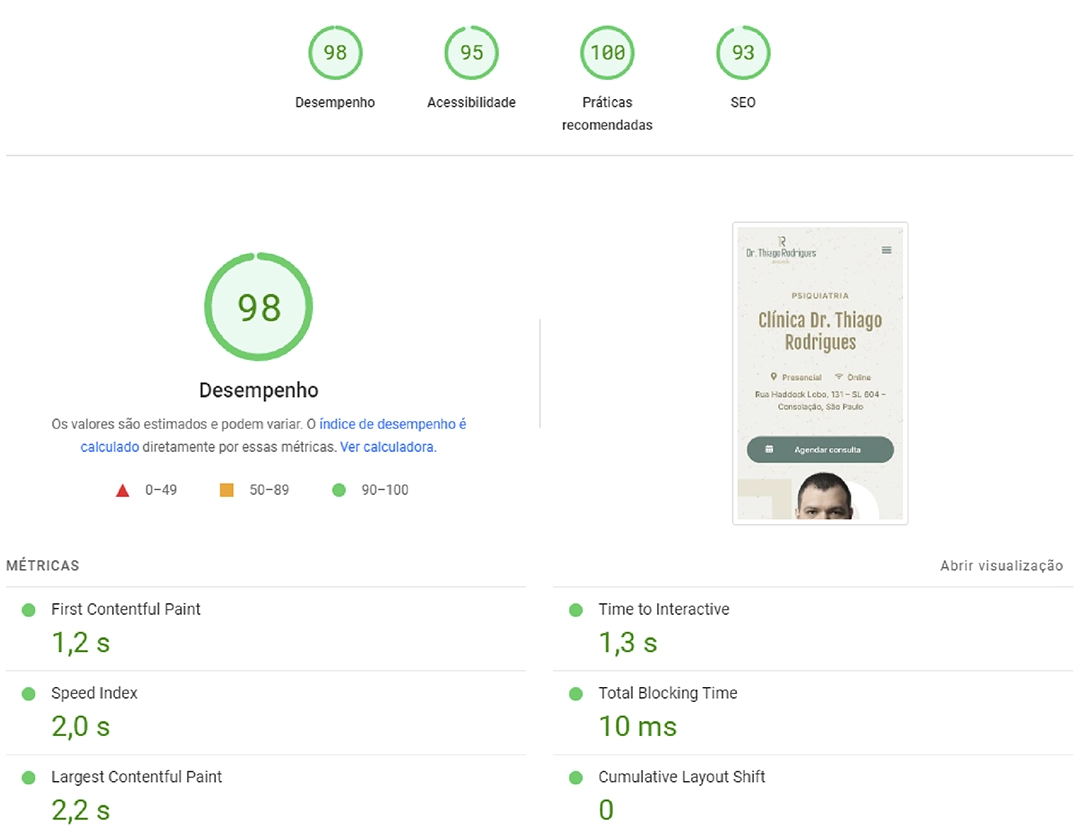The image size is (1080, 833).
Task: Click the Desempenho score gauge showing 98
Action: 335,53
